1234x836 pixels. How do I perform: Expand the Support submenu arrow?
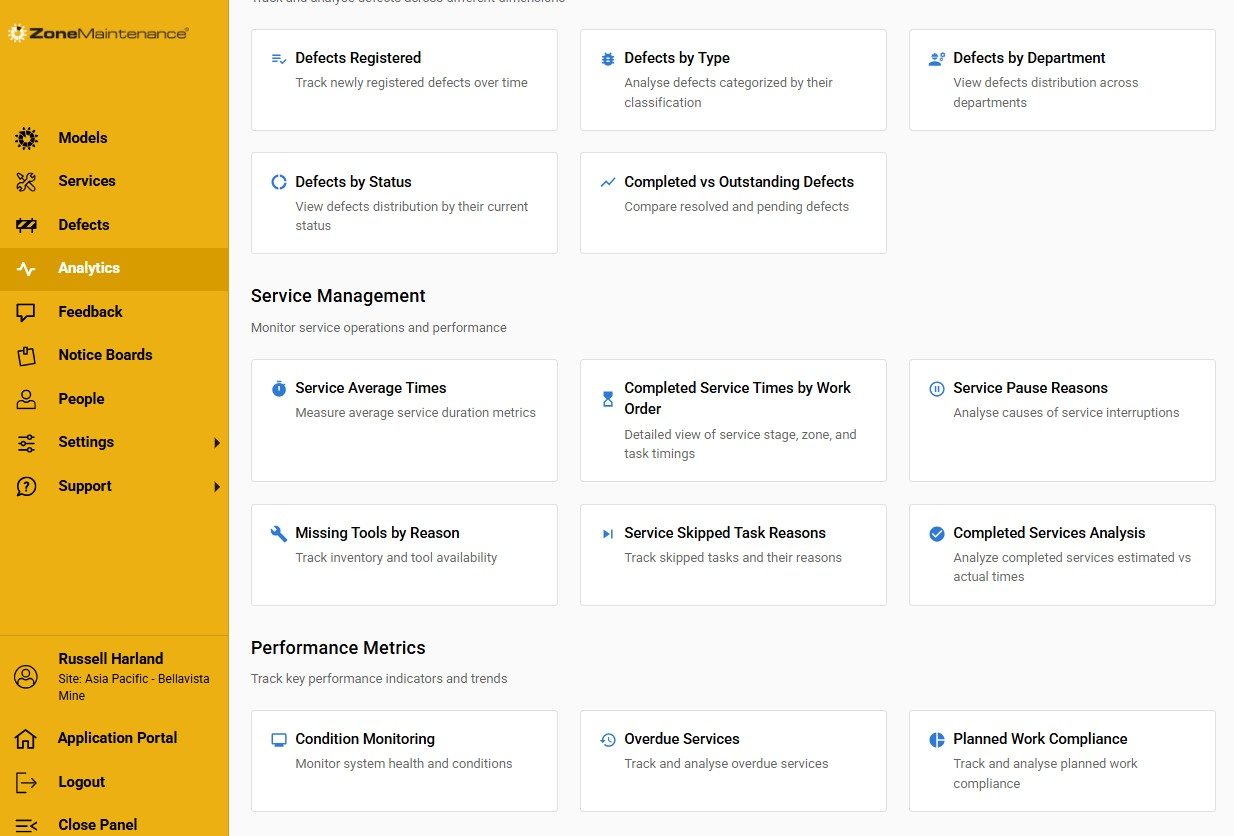point(216,487)
